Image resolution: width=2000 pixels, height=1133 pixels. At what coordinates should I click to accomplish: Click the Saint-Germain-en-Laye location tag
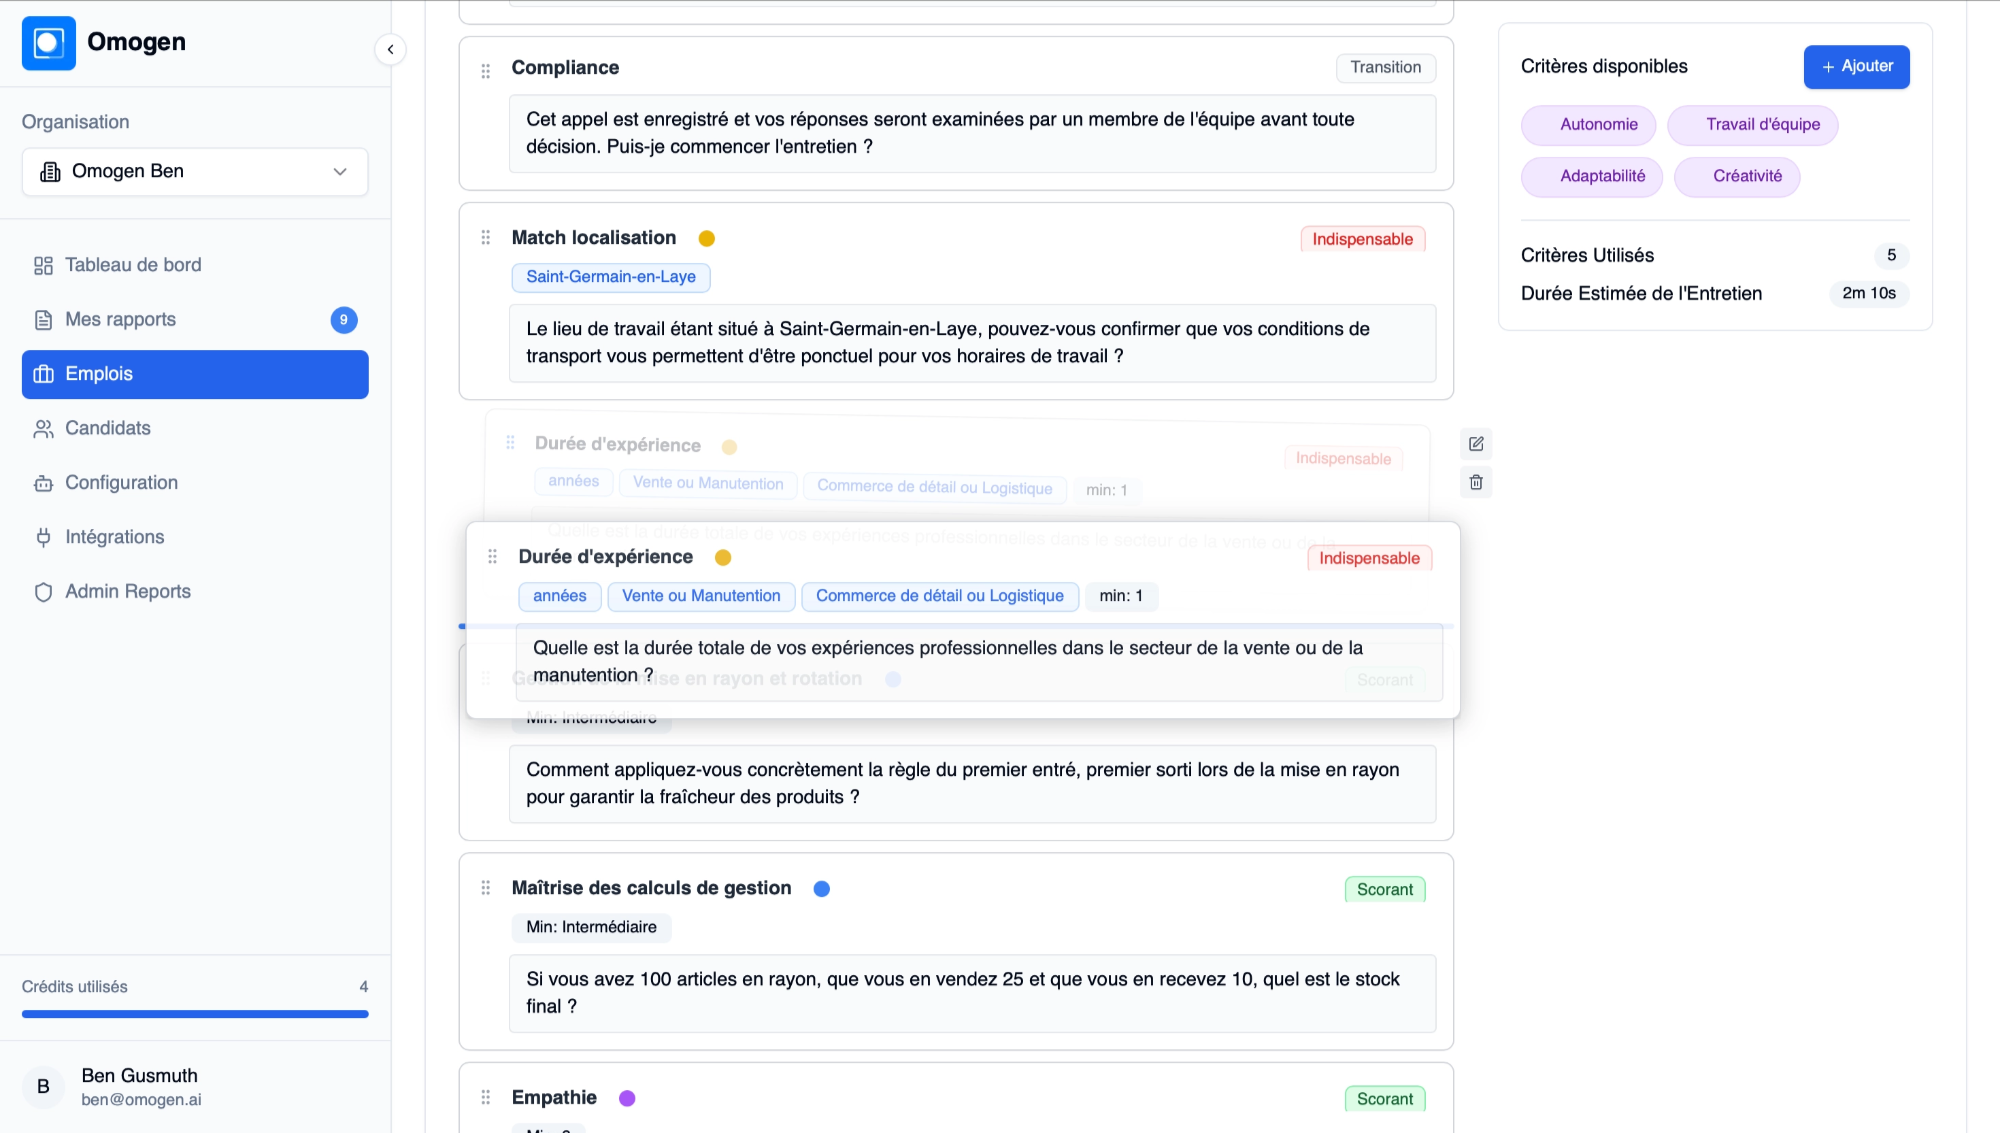click(610, 277)
